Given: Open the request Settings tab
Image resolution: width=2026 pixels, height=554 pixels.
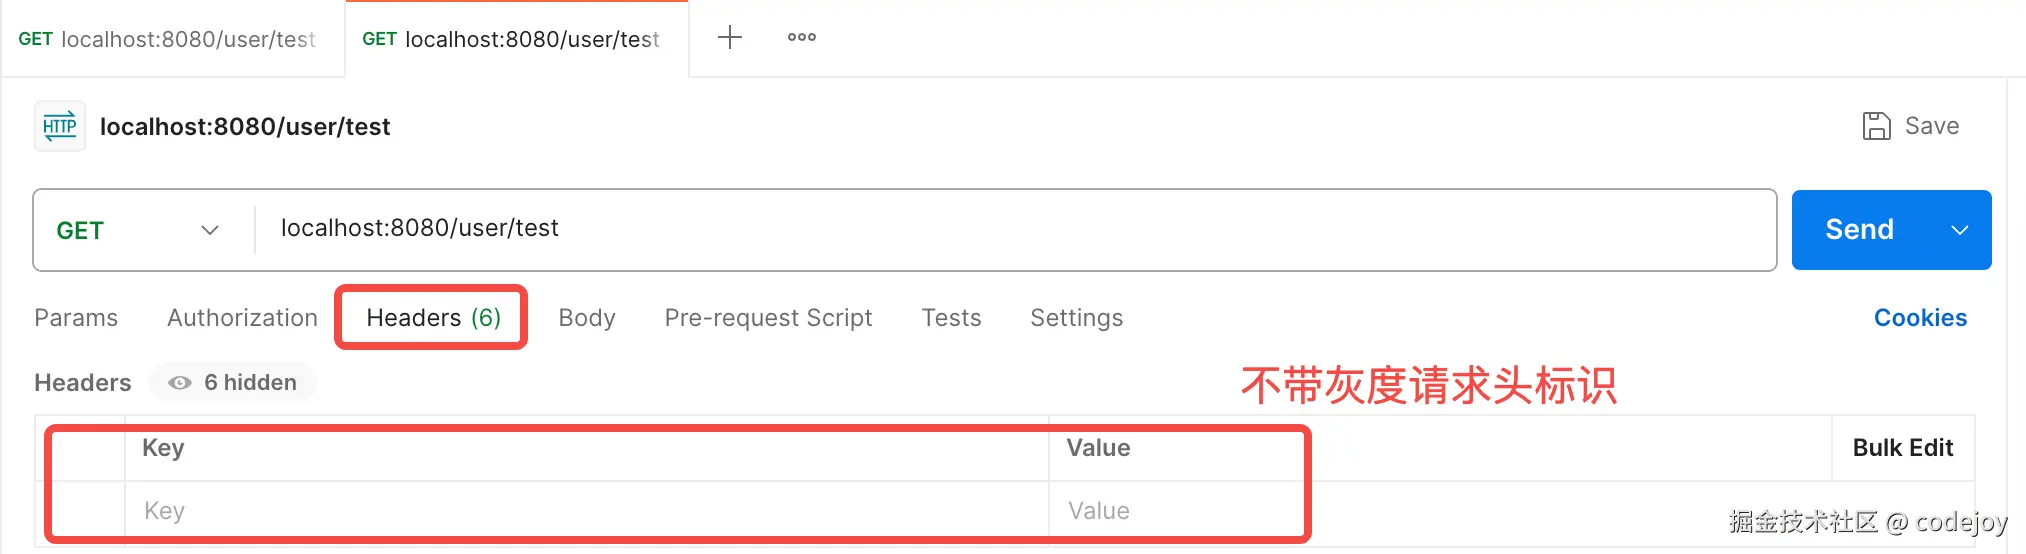Looking at the screenshot, I should point(1076,318).
